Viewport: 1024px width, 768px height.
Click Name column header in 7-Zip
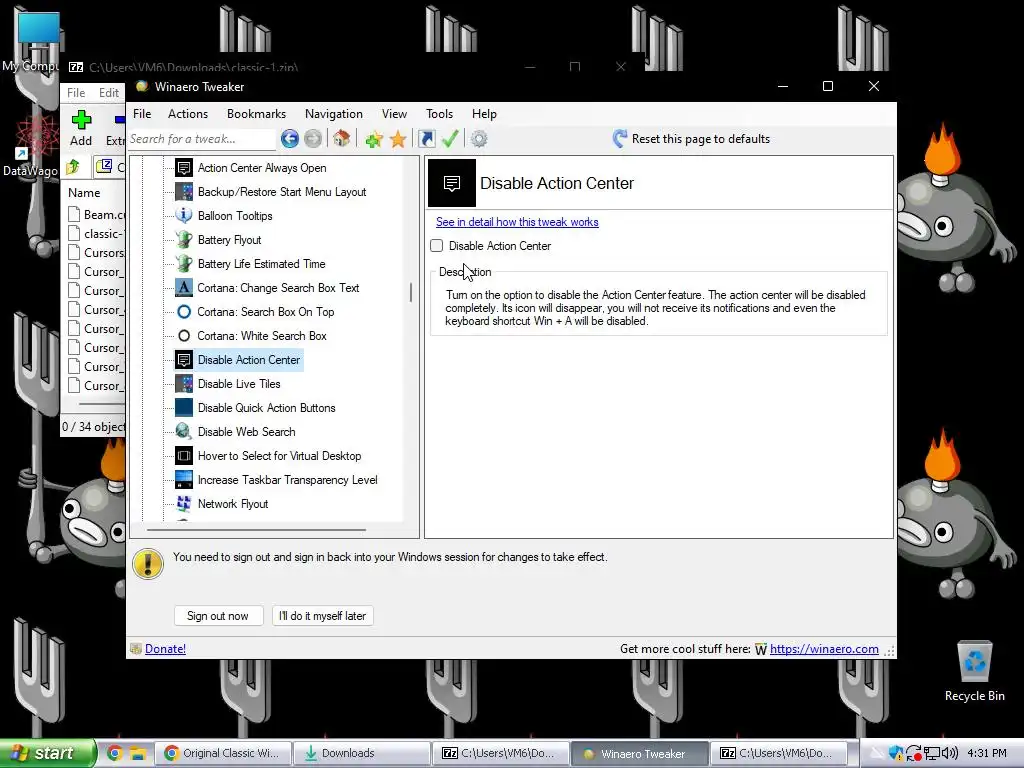point(84,193)
